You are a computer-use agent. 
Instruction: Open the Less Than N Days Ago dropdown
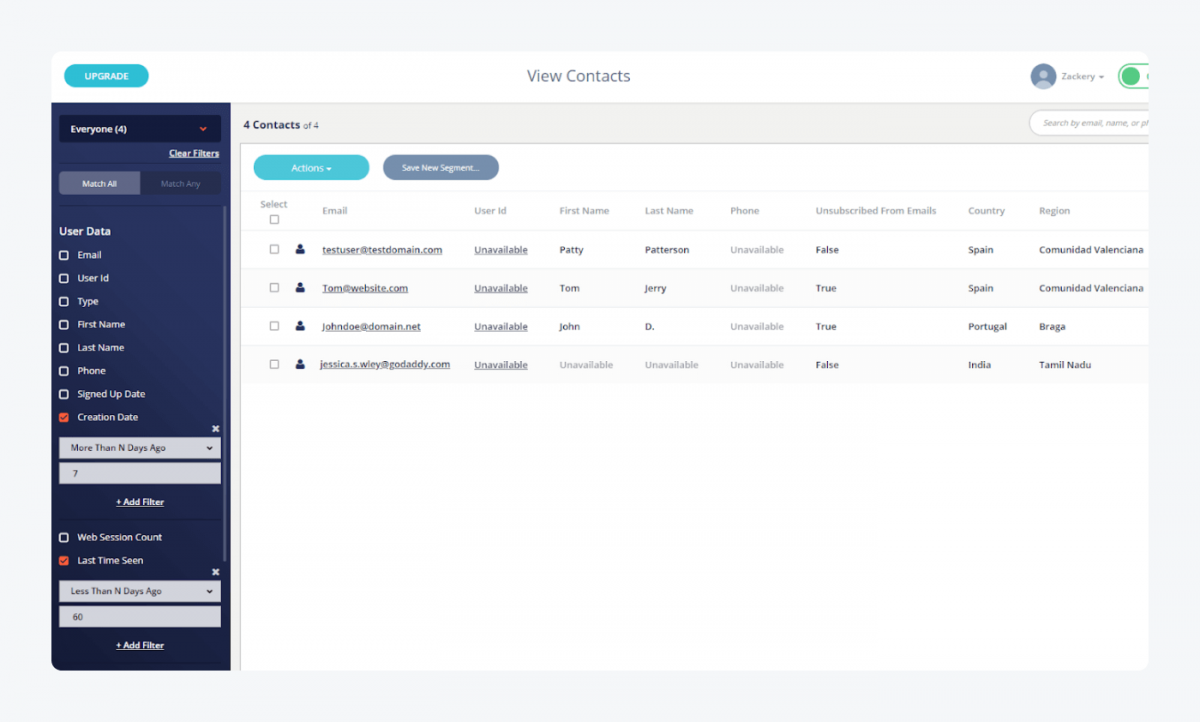(140, 591)
